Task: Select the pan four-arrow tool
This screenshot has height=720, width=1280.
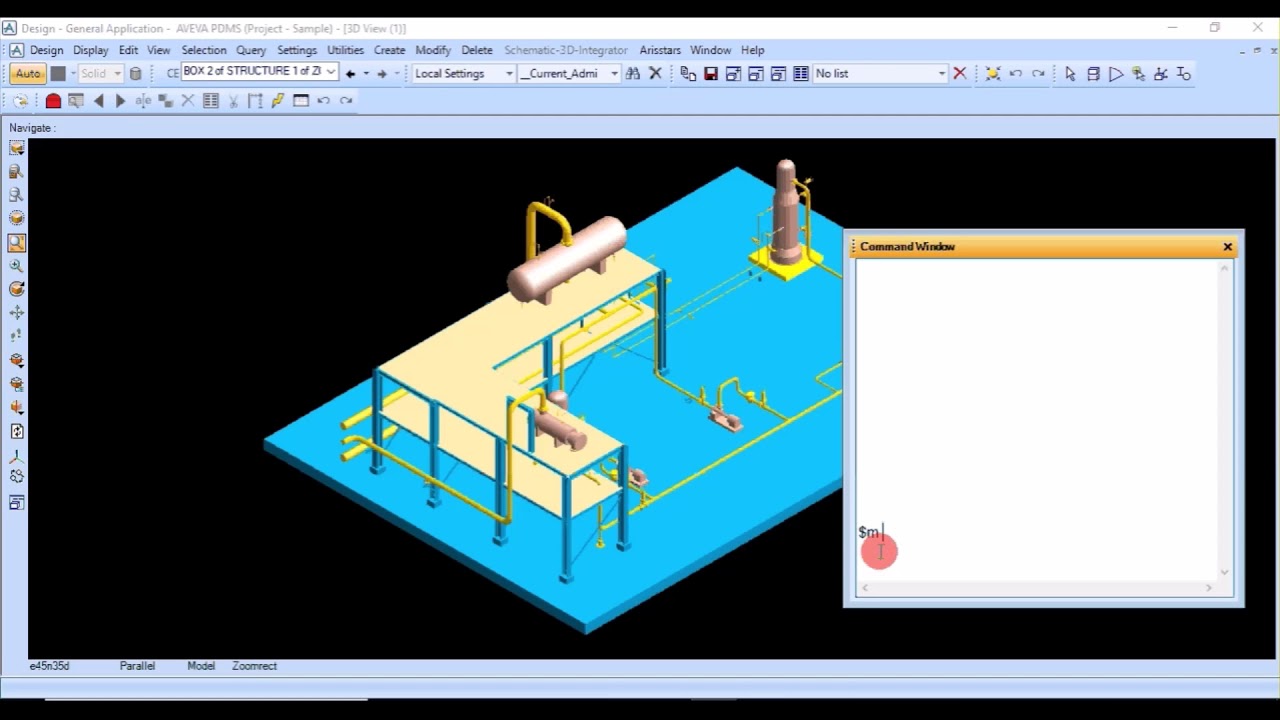Action: coord(17,313)
